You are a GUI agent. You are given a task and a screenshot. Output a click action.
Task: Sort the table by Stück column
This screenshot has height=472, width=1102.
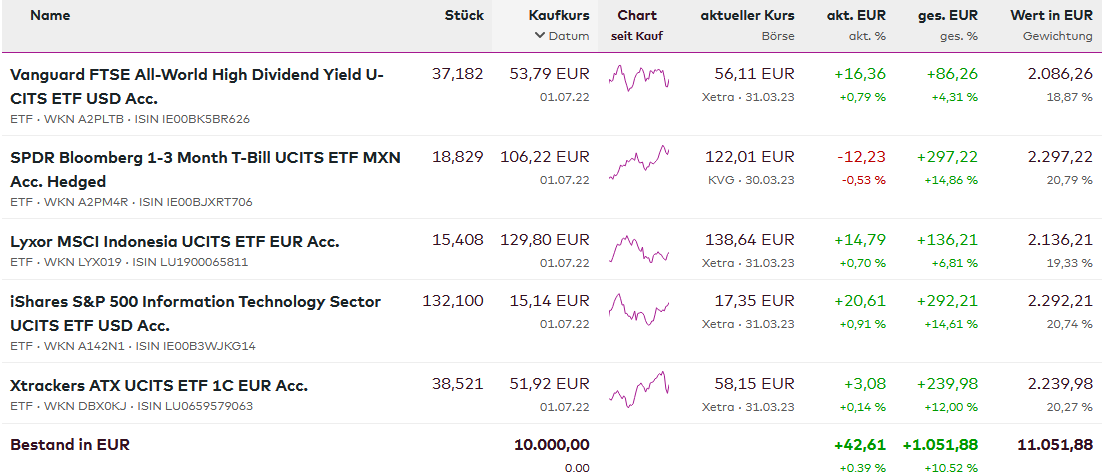[x=464, y=15]
